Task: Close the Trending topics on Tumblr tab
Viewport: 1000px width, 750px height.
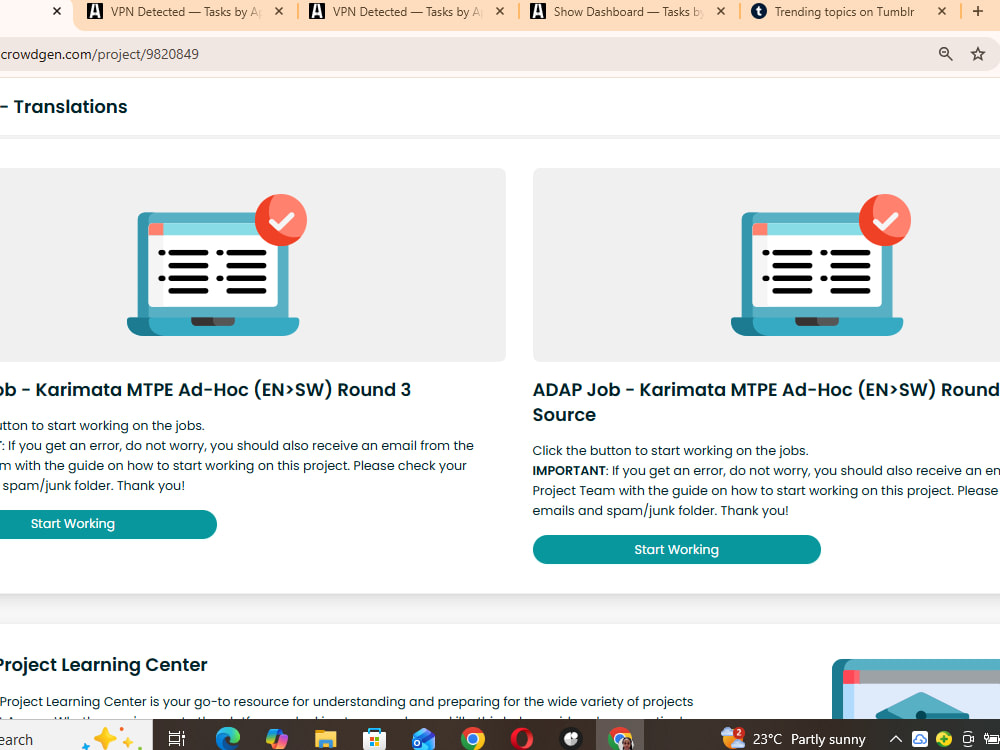Action: pyautogui.click(x=942, y=11)
